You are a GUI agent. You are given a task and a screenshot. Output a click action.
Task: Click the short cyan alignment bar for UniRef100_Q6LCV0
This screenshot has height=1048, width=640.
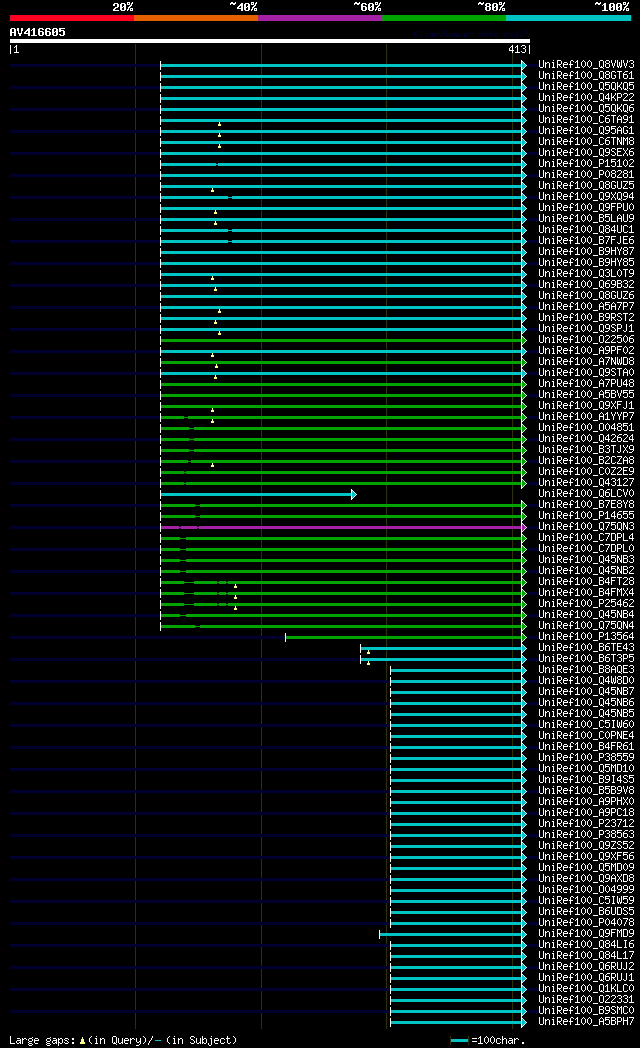click(x=258, y=495)
